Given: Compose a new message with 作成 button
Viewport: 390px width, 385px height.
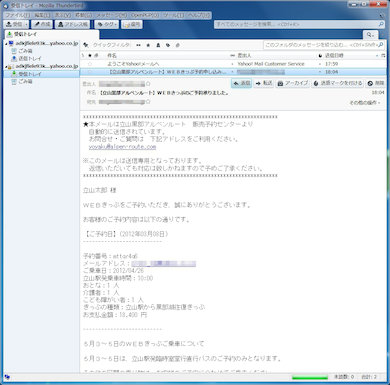Looking at the screenshot, I should coord(42,24).
